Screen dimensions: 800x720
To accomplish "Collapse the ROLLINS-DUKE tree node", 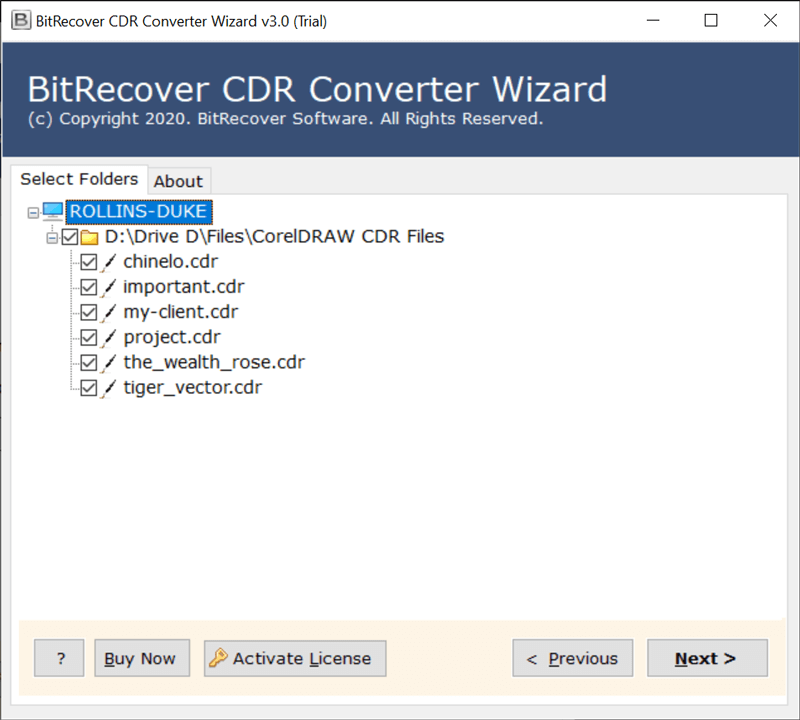I will [33, 212].
